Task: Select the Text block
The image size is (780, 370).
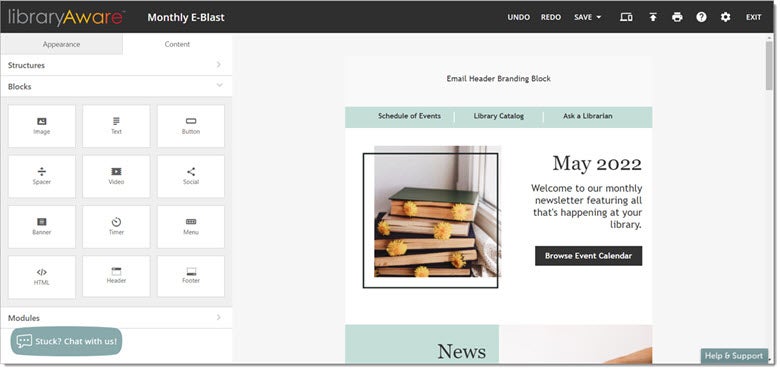Action: coord(116,126)
